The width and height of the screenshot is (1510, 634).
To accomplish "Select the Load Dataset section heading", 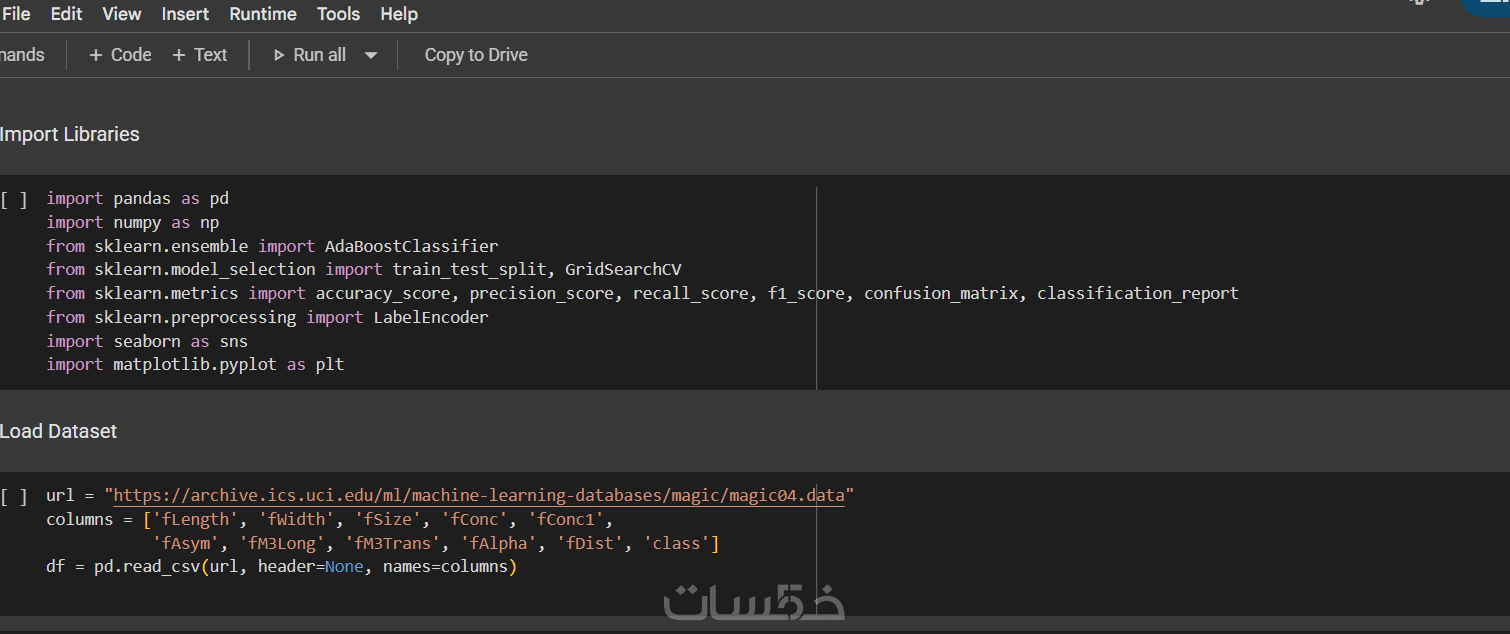I will (59, 431).
